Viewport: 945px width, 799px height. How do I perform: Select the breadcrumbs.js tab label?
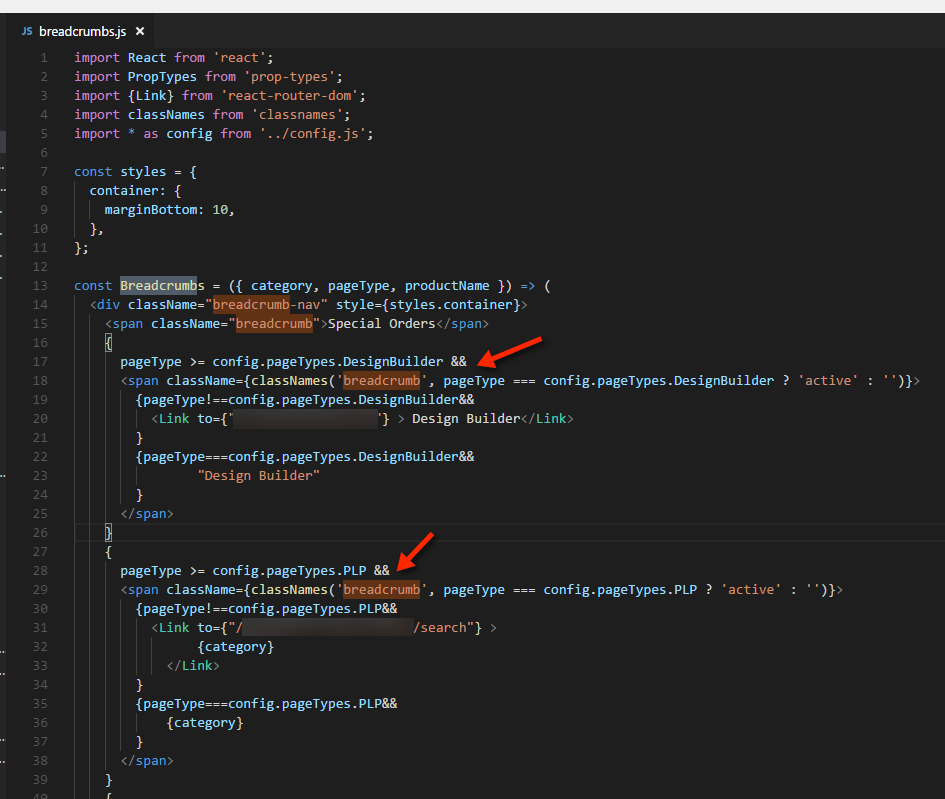[x=83, y=31]
